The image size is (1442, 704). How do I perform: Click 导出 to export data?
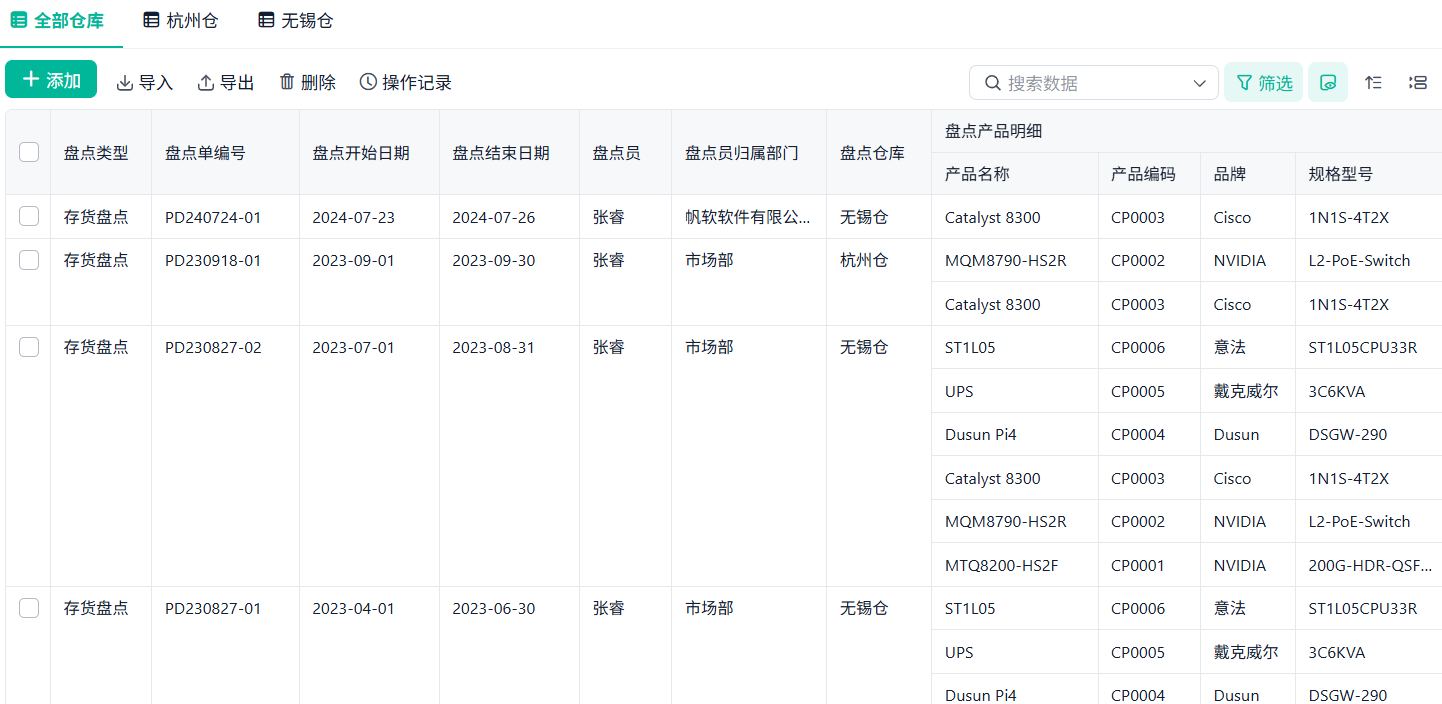226,82
